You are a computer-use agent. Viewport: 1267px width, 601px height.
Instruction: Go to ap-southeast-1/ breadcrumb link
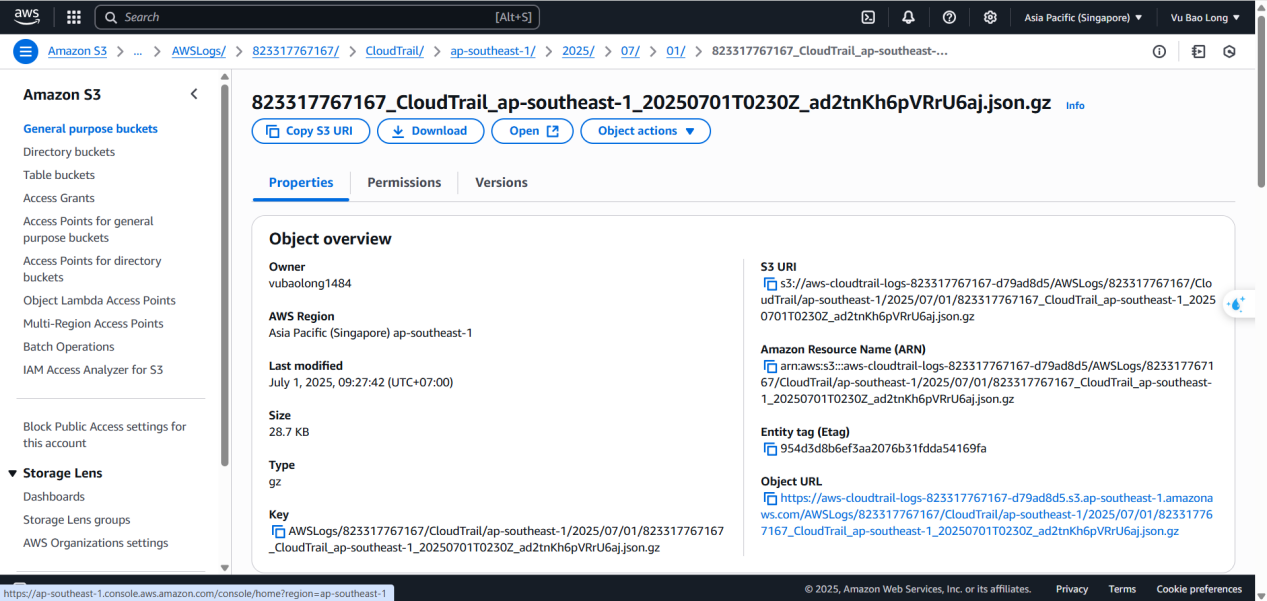click(x=493, y=51)
